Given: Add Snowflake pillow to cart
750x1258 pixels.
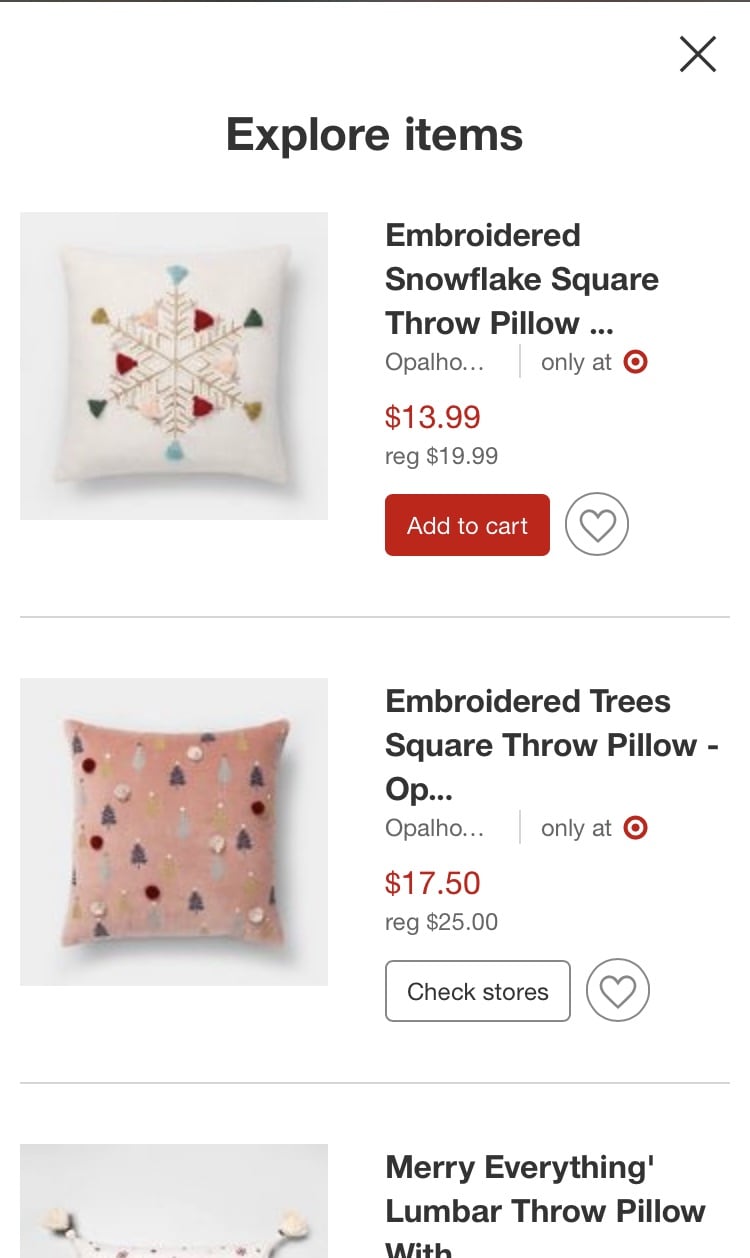Looking at the screenshot, I should 467,525.
